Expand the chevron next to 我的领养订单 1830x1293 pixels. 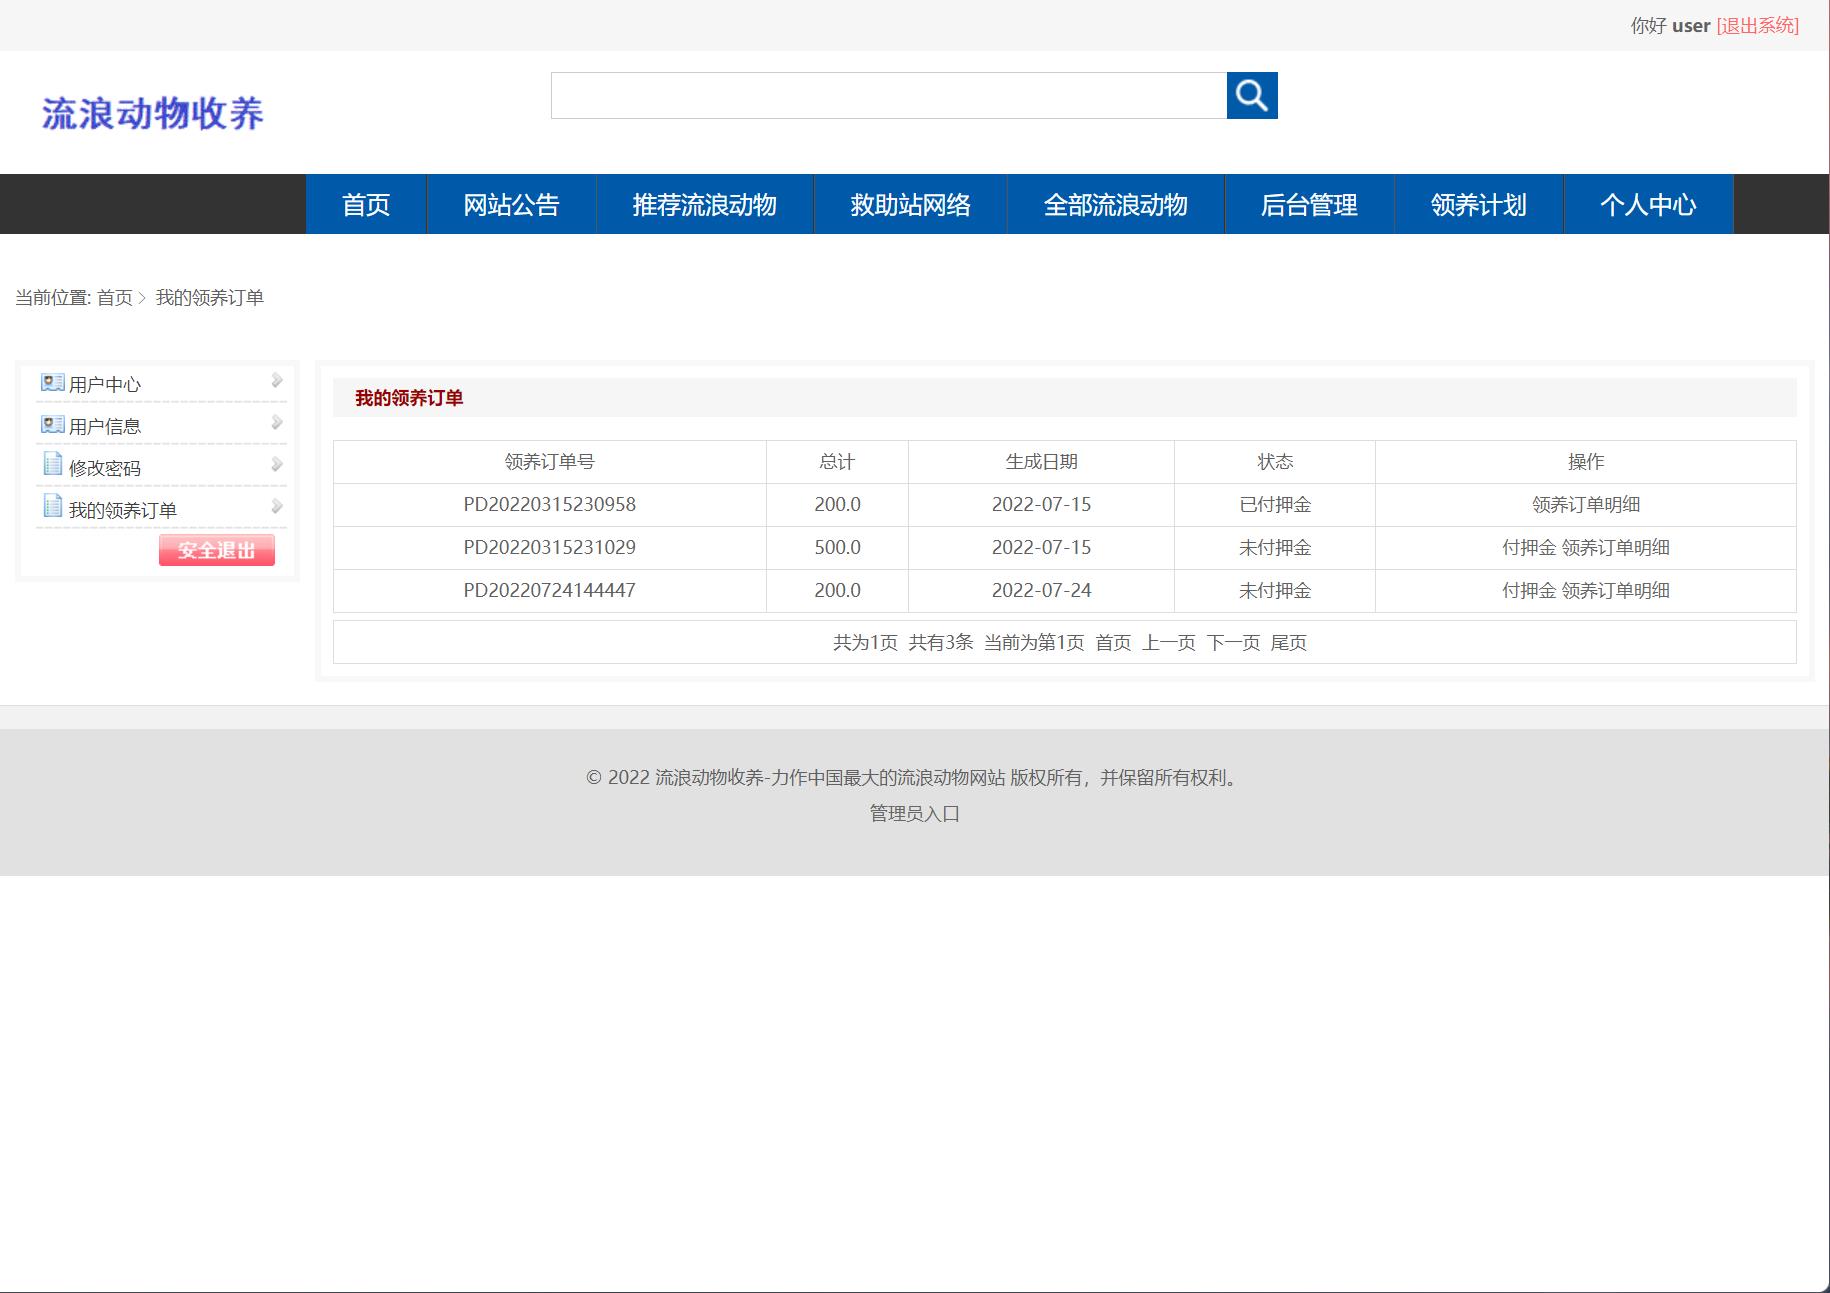277,506
